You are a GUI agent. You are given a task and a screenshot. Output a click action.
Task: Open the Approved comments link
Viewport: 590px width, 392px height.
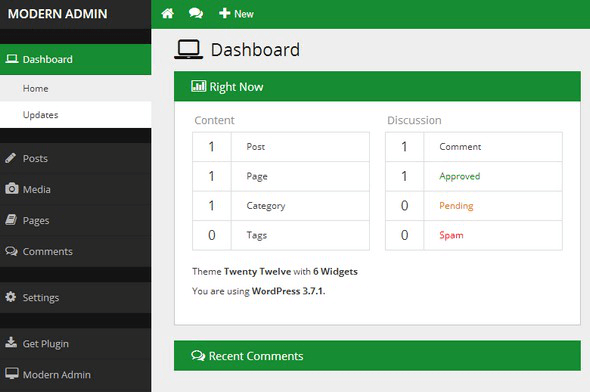(459, 176)
